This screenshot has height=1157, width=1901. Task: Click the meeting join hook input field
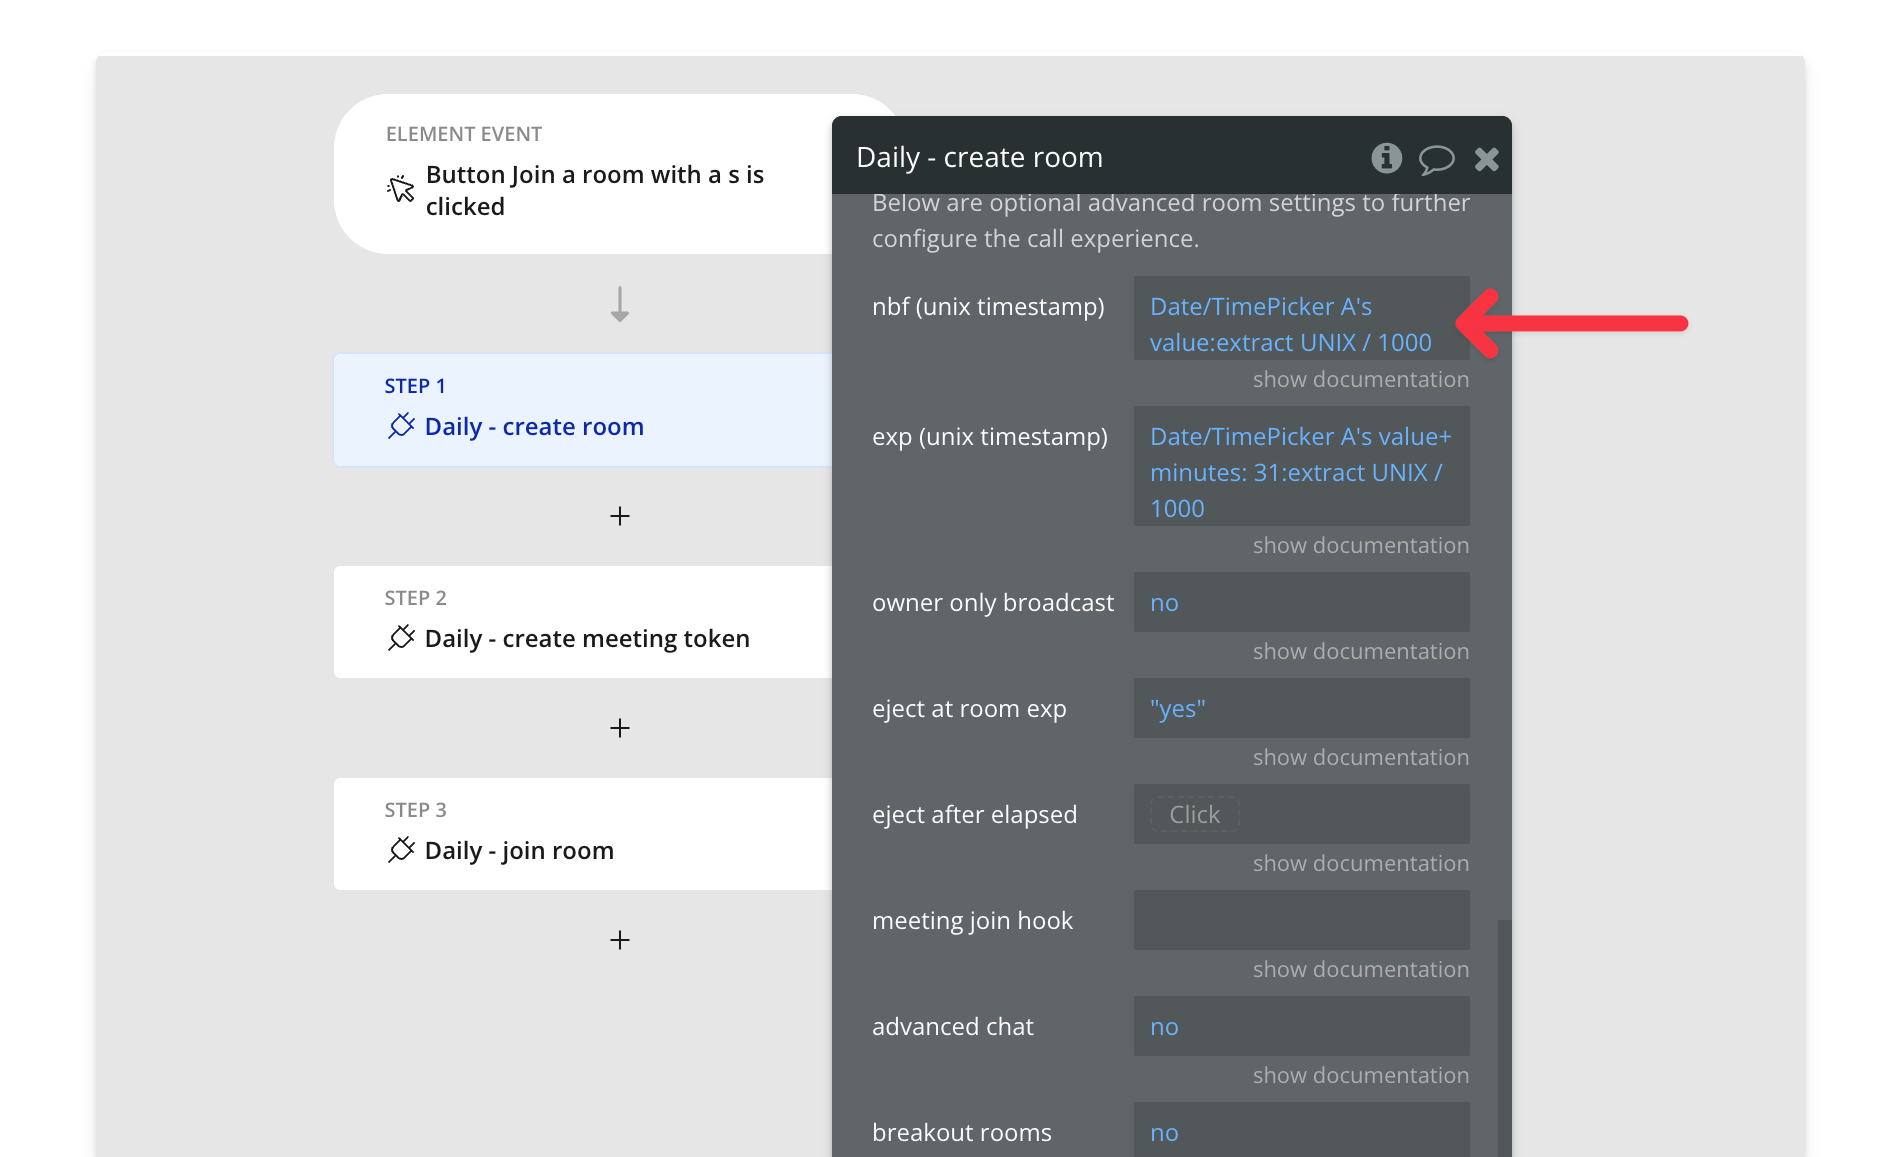[1300, 921]
